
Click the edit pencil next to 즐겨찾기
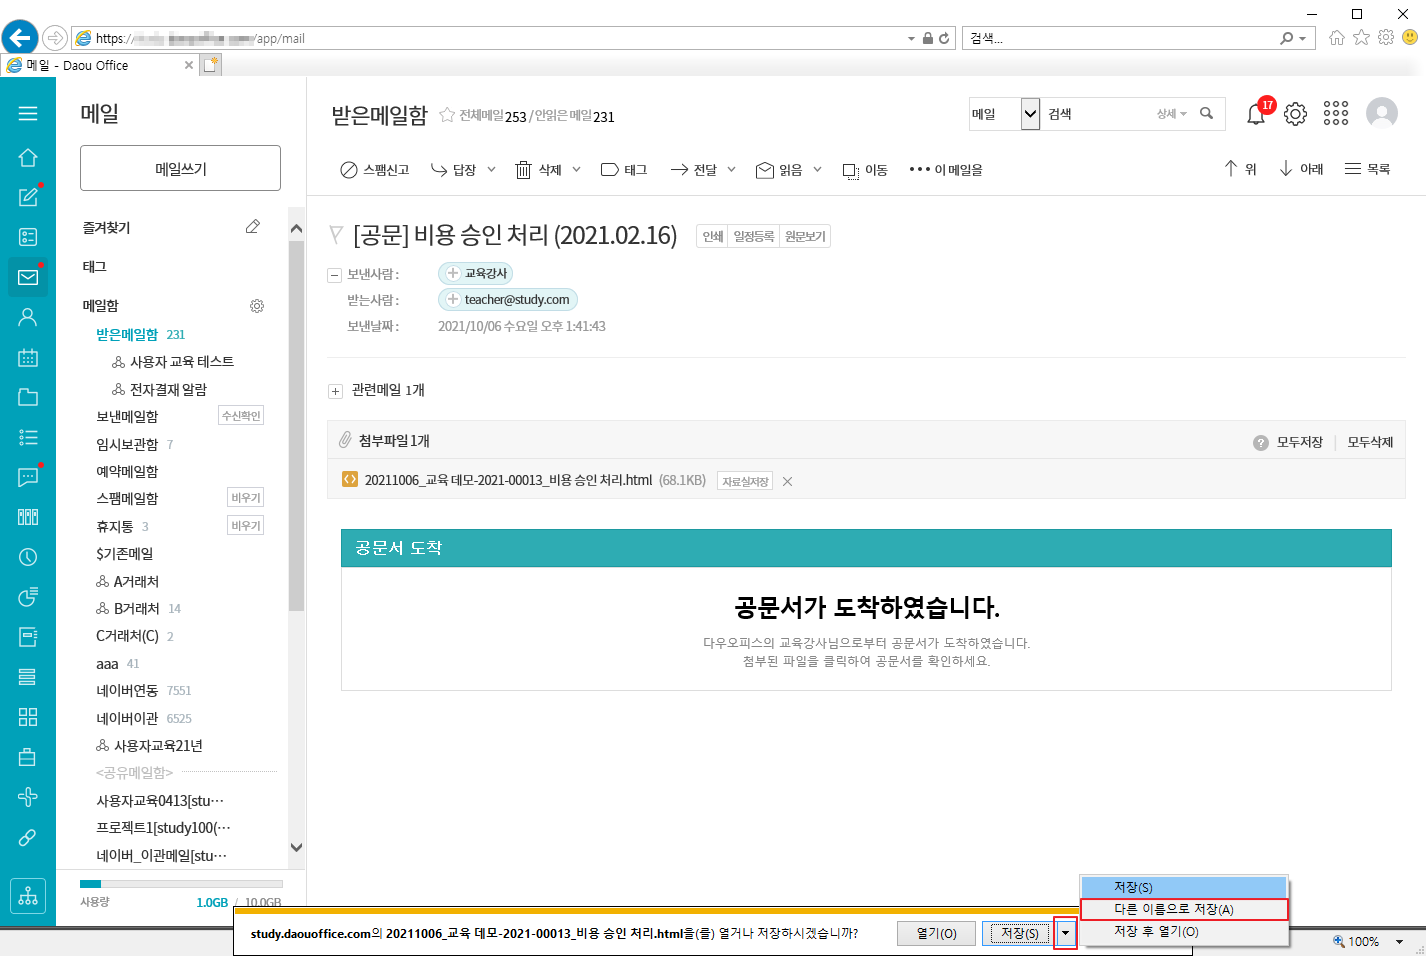coord(253,227)
